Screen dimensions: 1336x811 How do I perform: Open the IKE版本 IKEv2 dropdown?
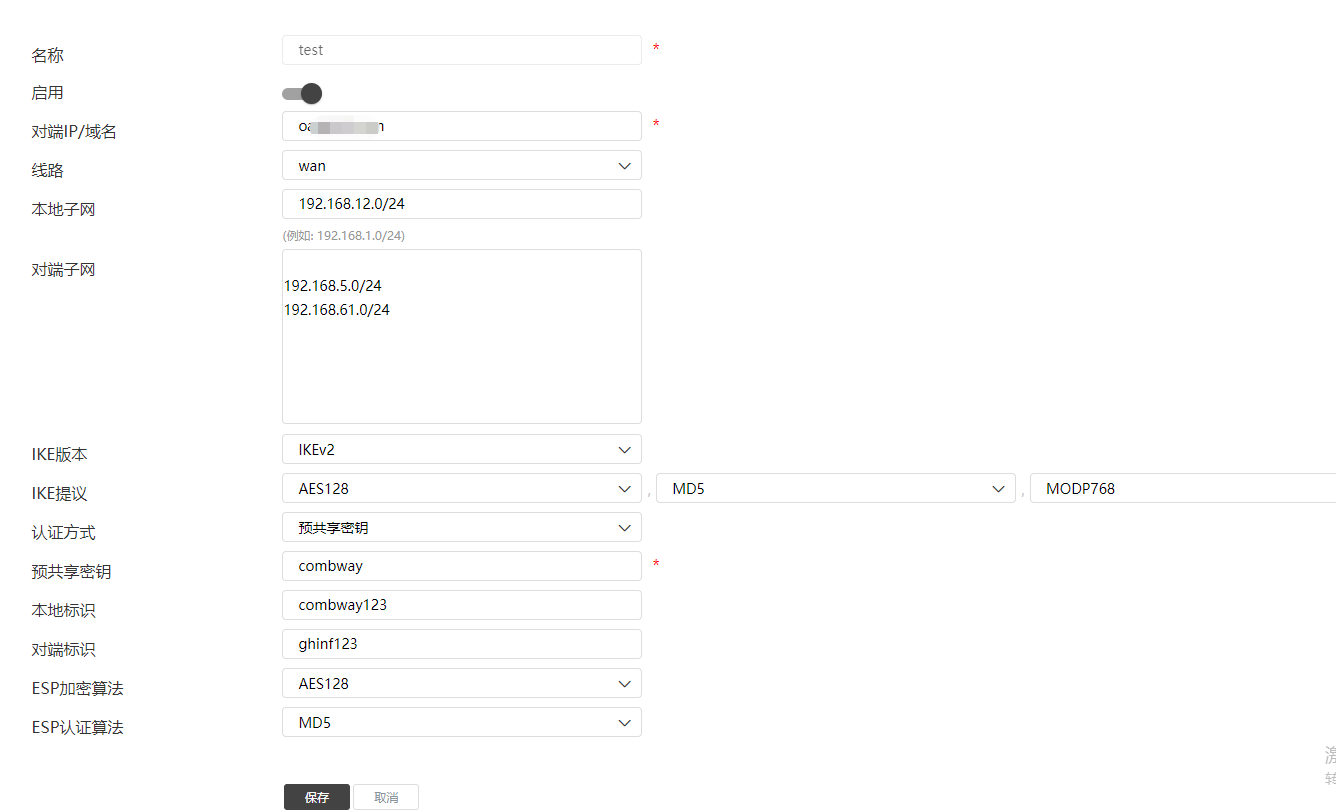[x=461, y=449]
